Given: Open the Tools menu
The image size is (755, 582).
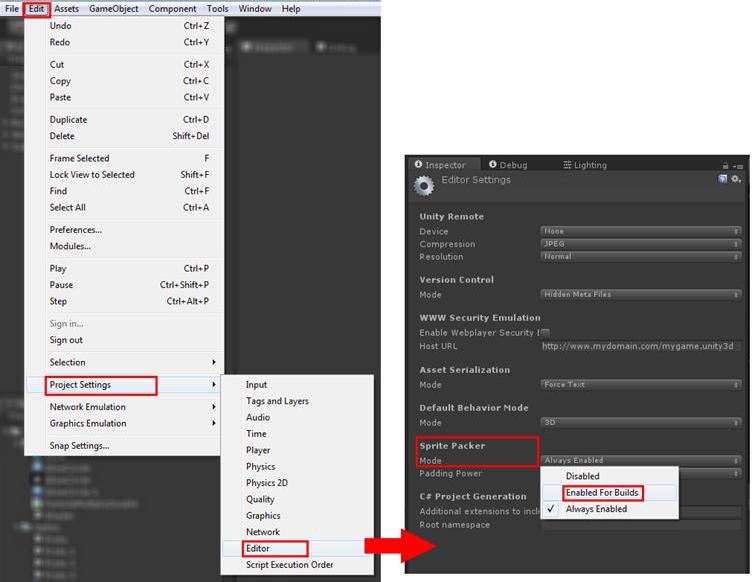Looking at the screenshot, I should [x=218, y=9].
